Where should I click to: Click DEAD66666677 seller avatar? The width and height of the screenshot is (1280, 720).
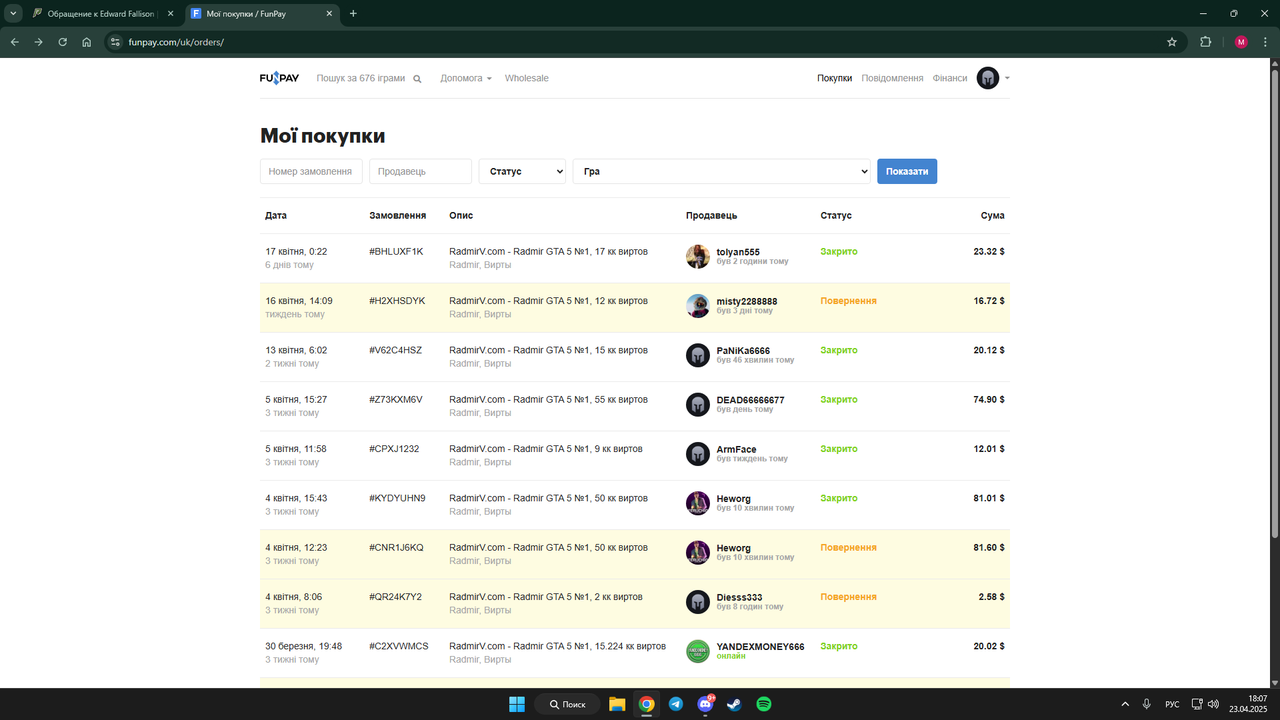[x=698, y=404]
